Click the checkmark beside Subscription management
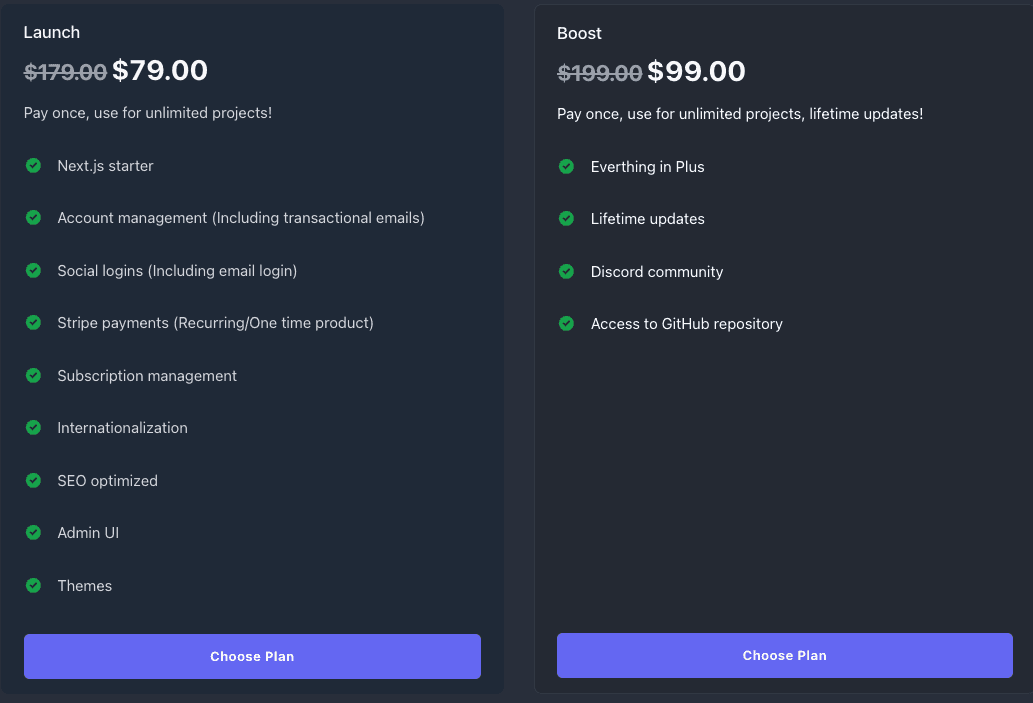 pos(33,375)
